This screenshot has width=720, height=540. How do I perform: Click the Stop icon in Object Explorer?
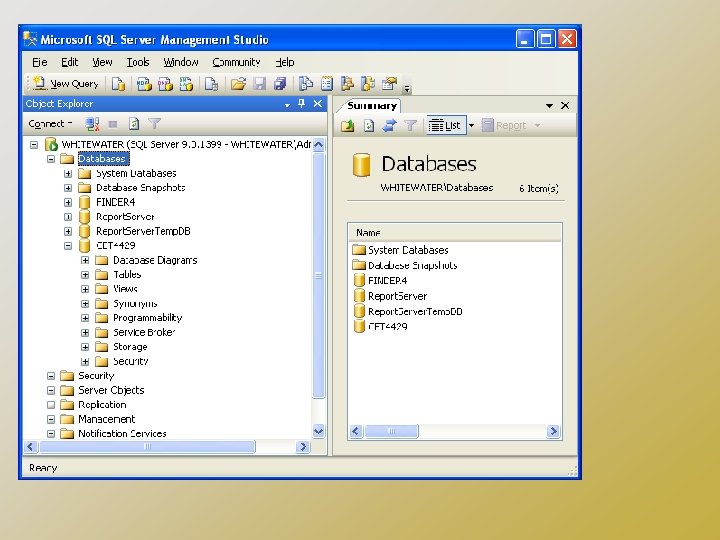tap(112, 124)
